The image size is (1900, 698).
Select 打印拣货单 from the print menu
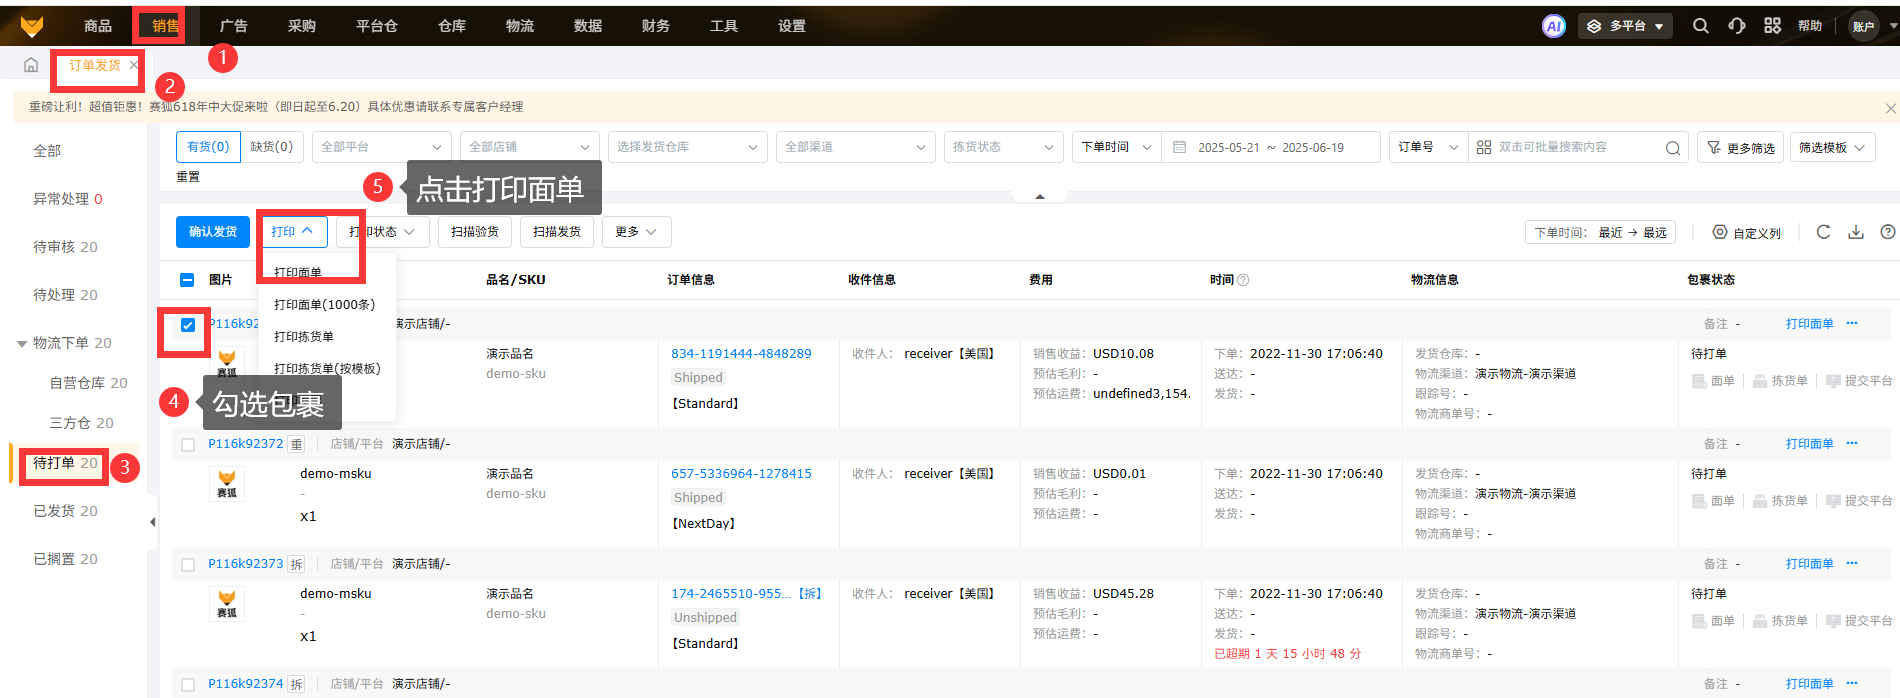(304, 337)
